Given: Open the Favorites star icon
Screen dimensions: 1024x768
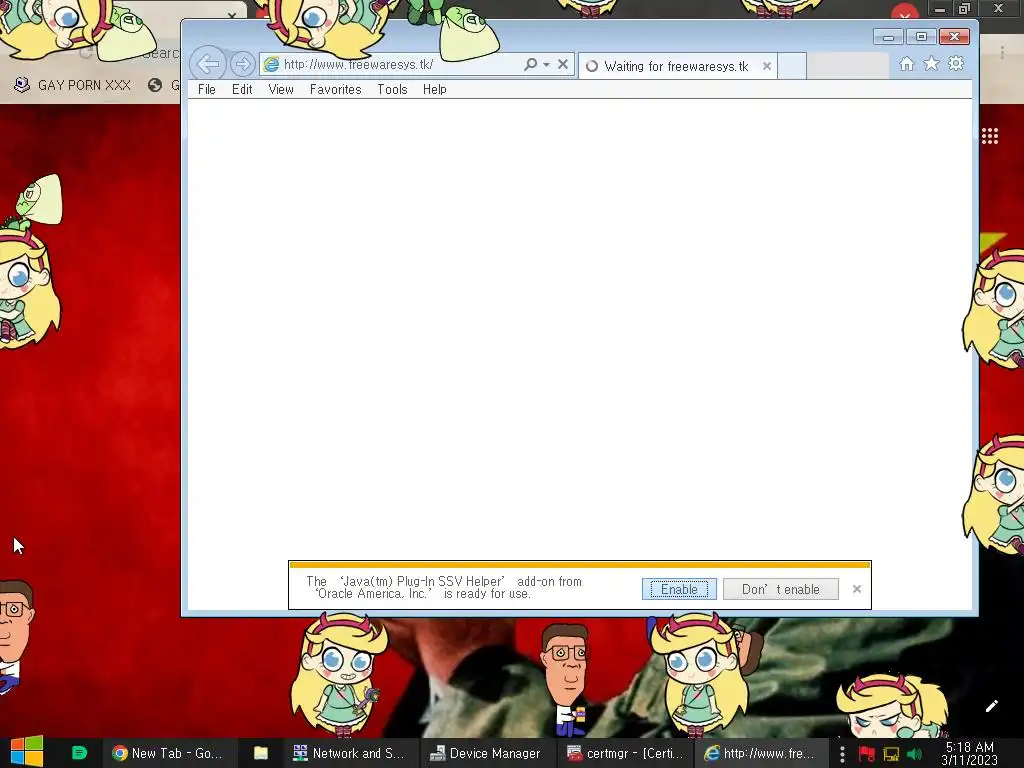Looking at the screenshot, I should pos(931,63).
